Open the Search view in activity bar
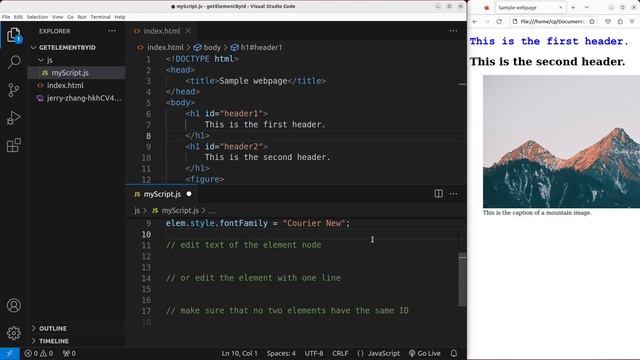 click(14, 62)
